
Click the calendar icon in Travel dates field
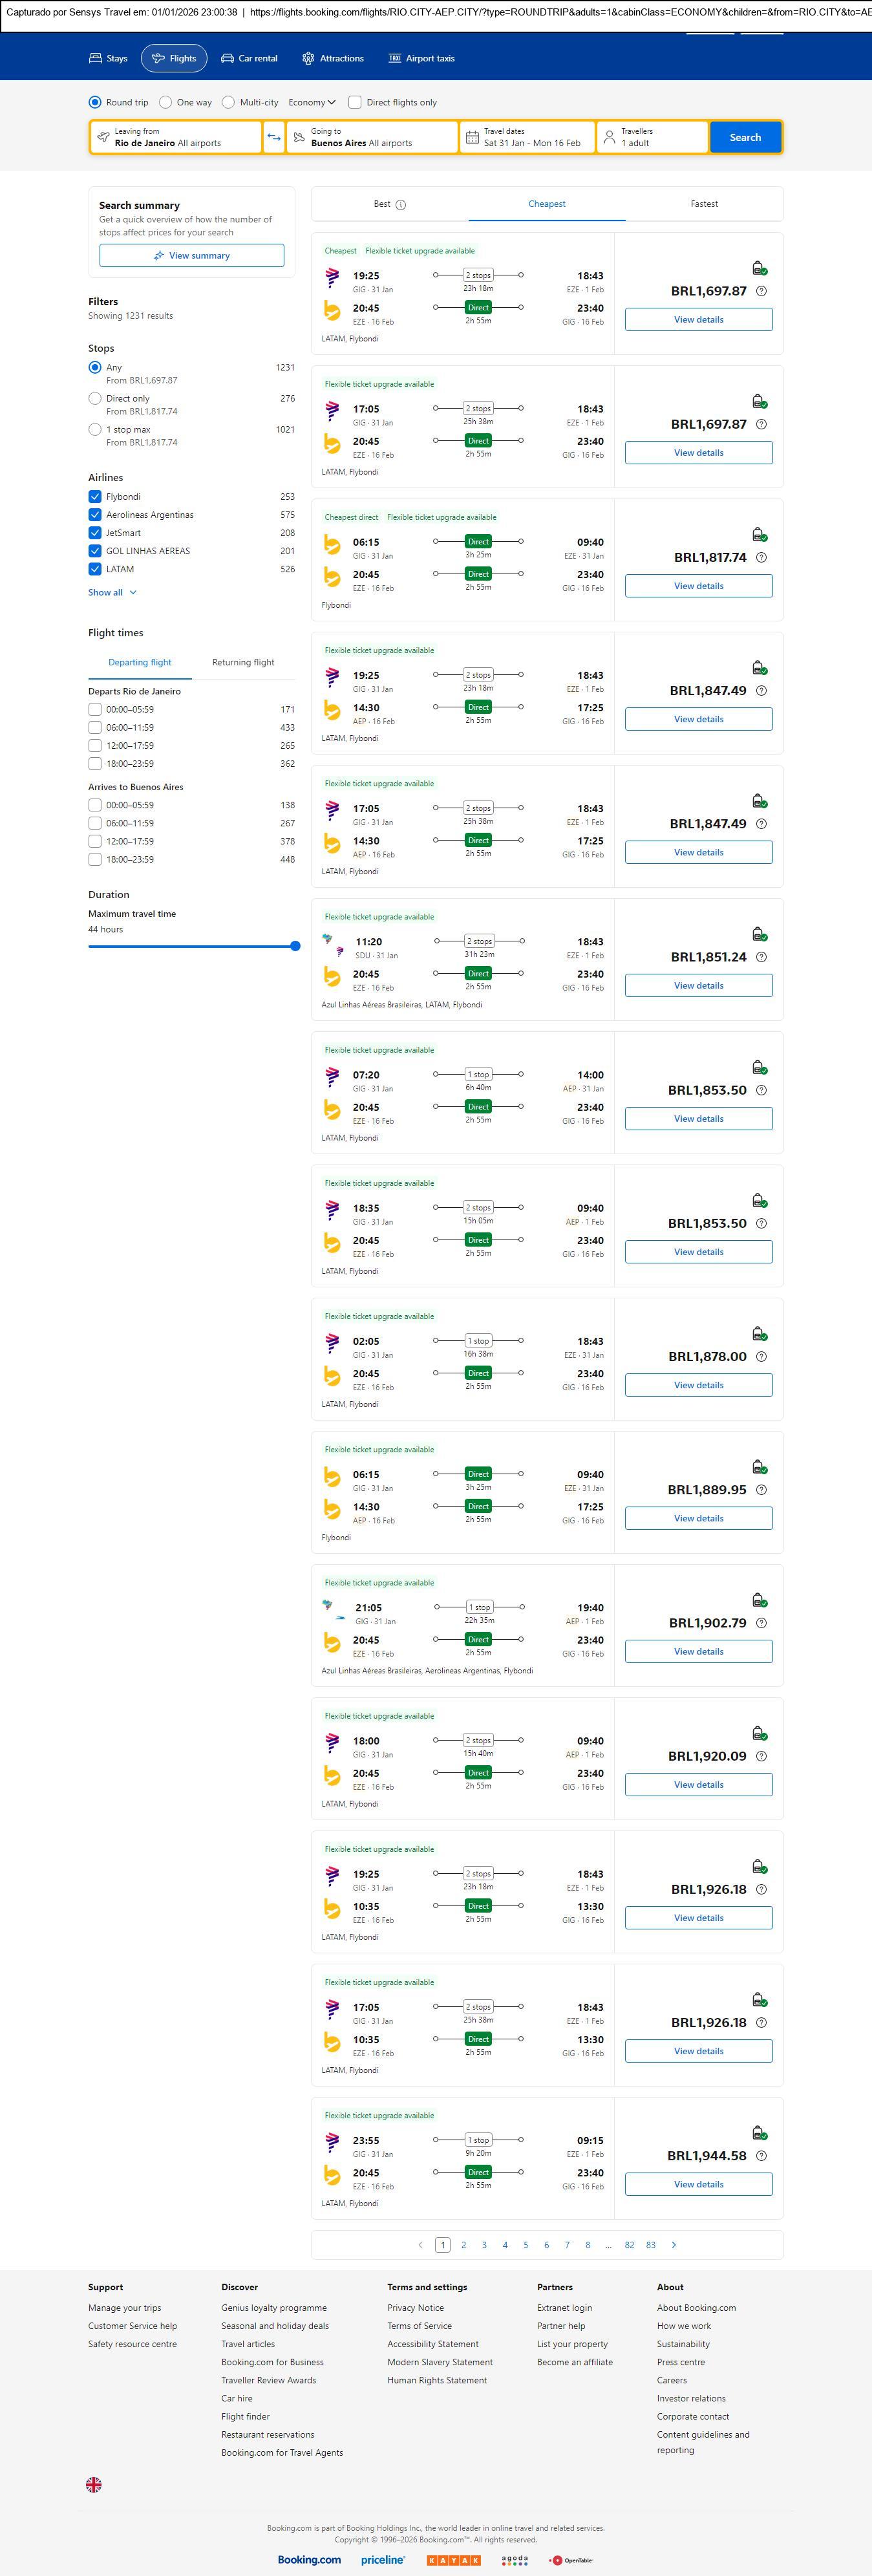[472, 137]
